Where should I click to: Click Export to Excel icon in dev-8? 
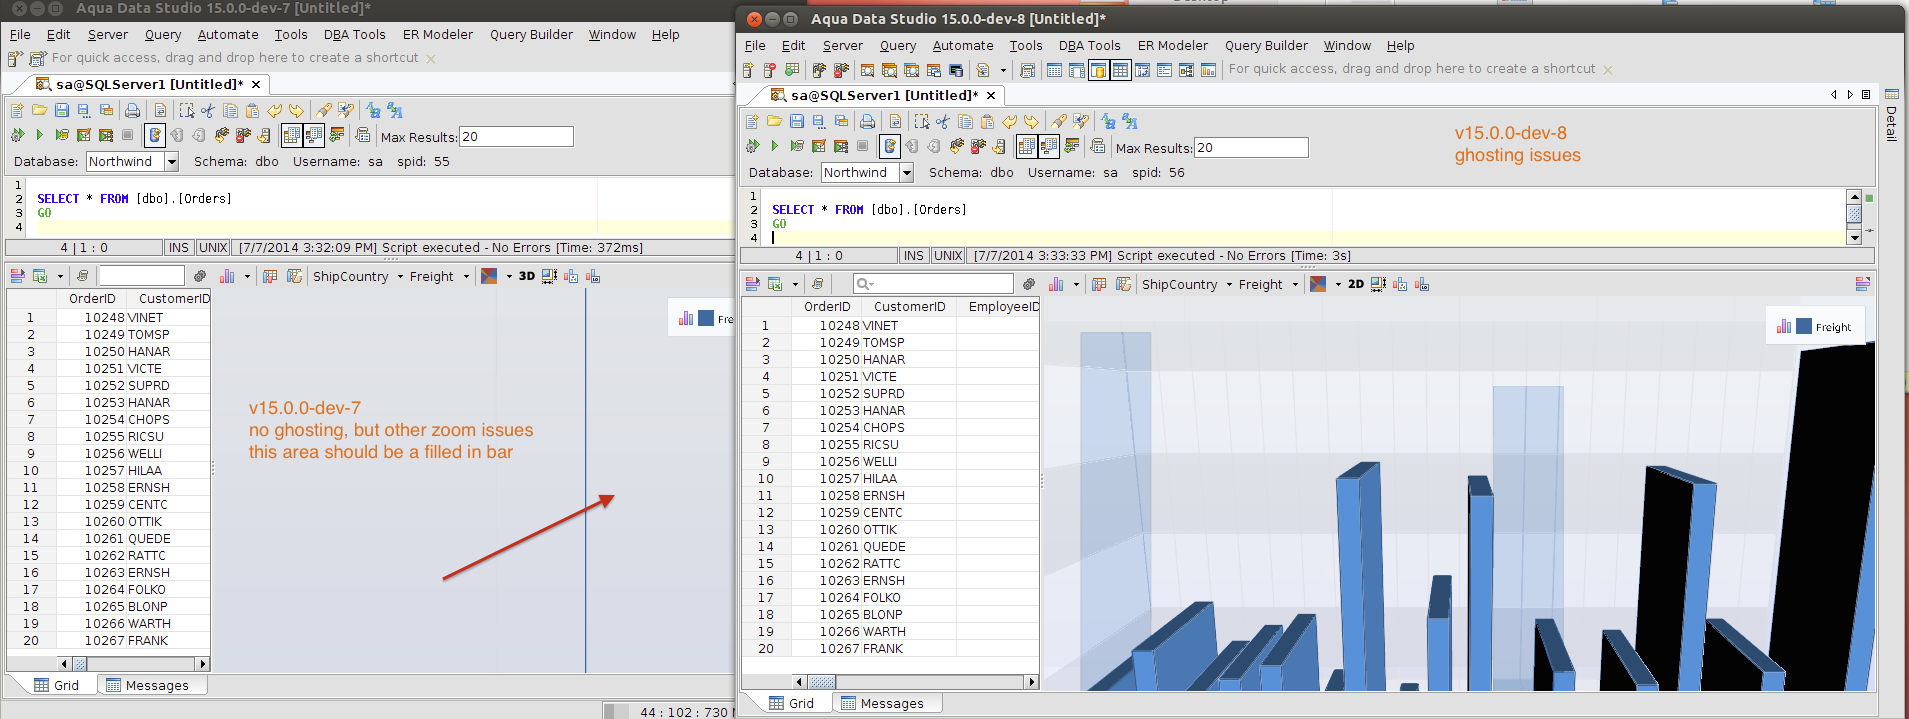[775, 284]
